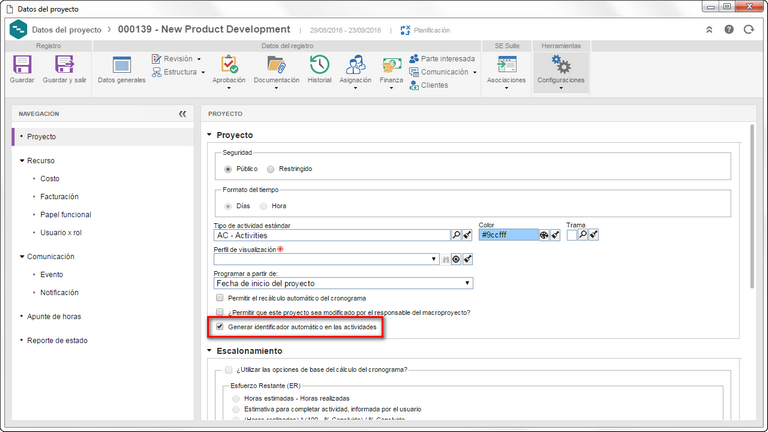Click Datos del proyecto breadcrumb

(x=67, y=30)
